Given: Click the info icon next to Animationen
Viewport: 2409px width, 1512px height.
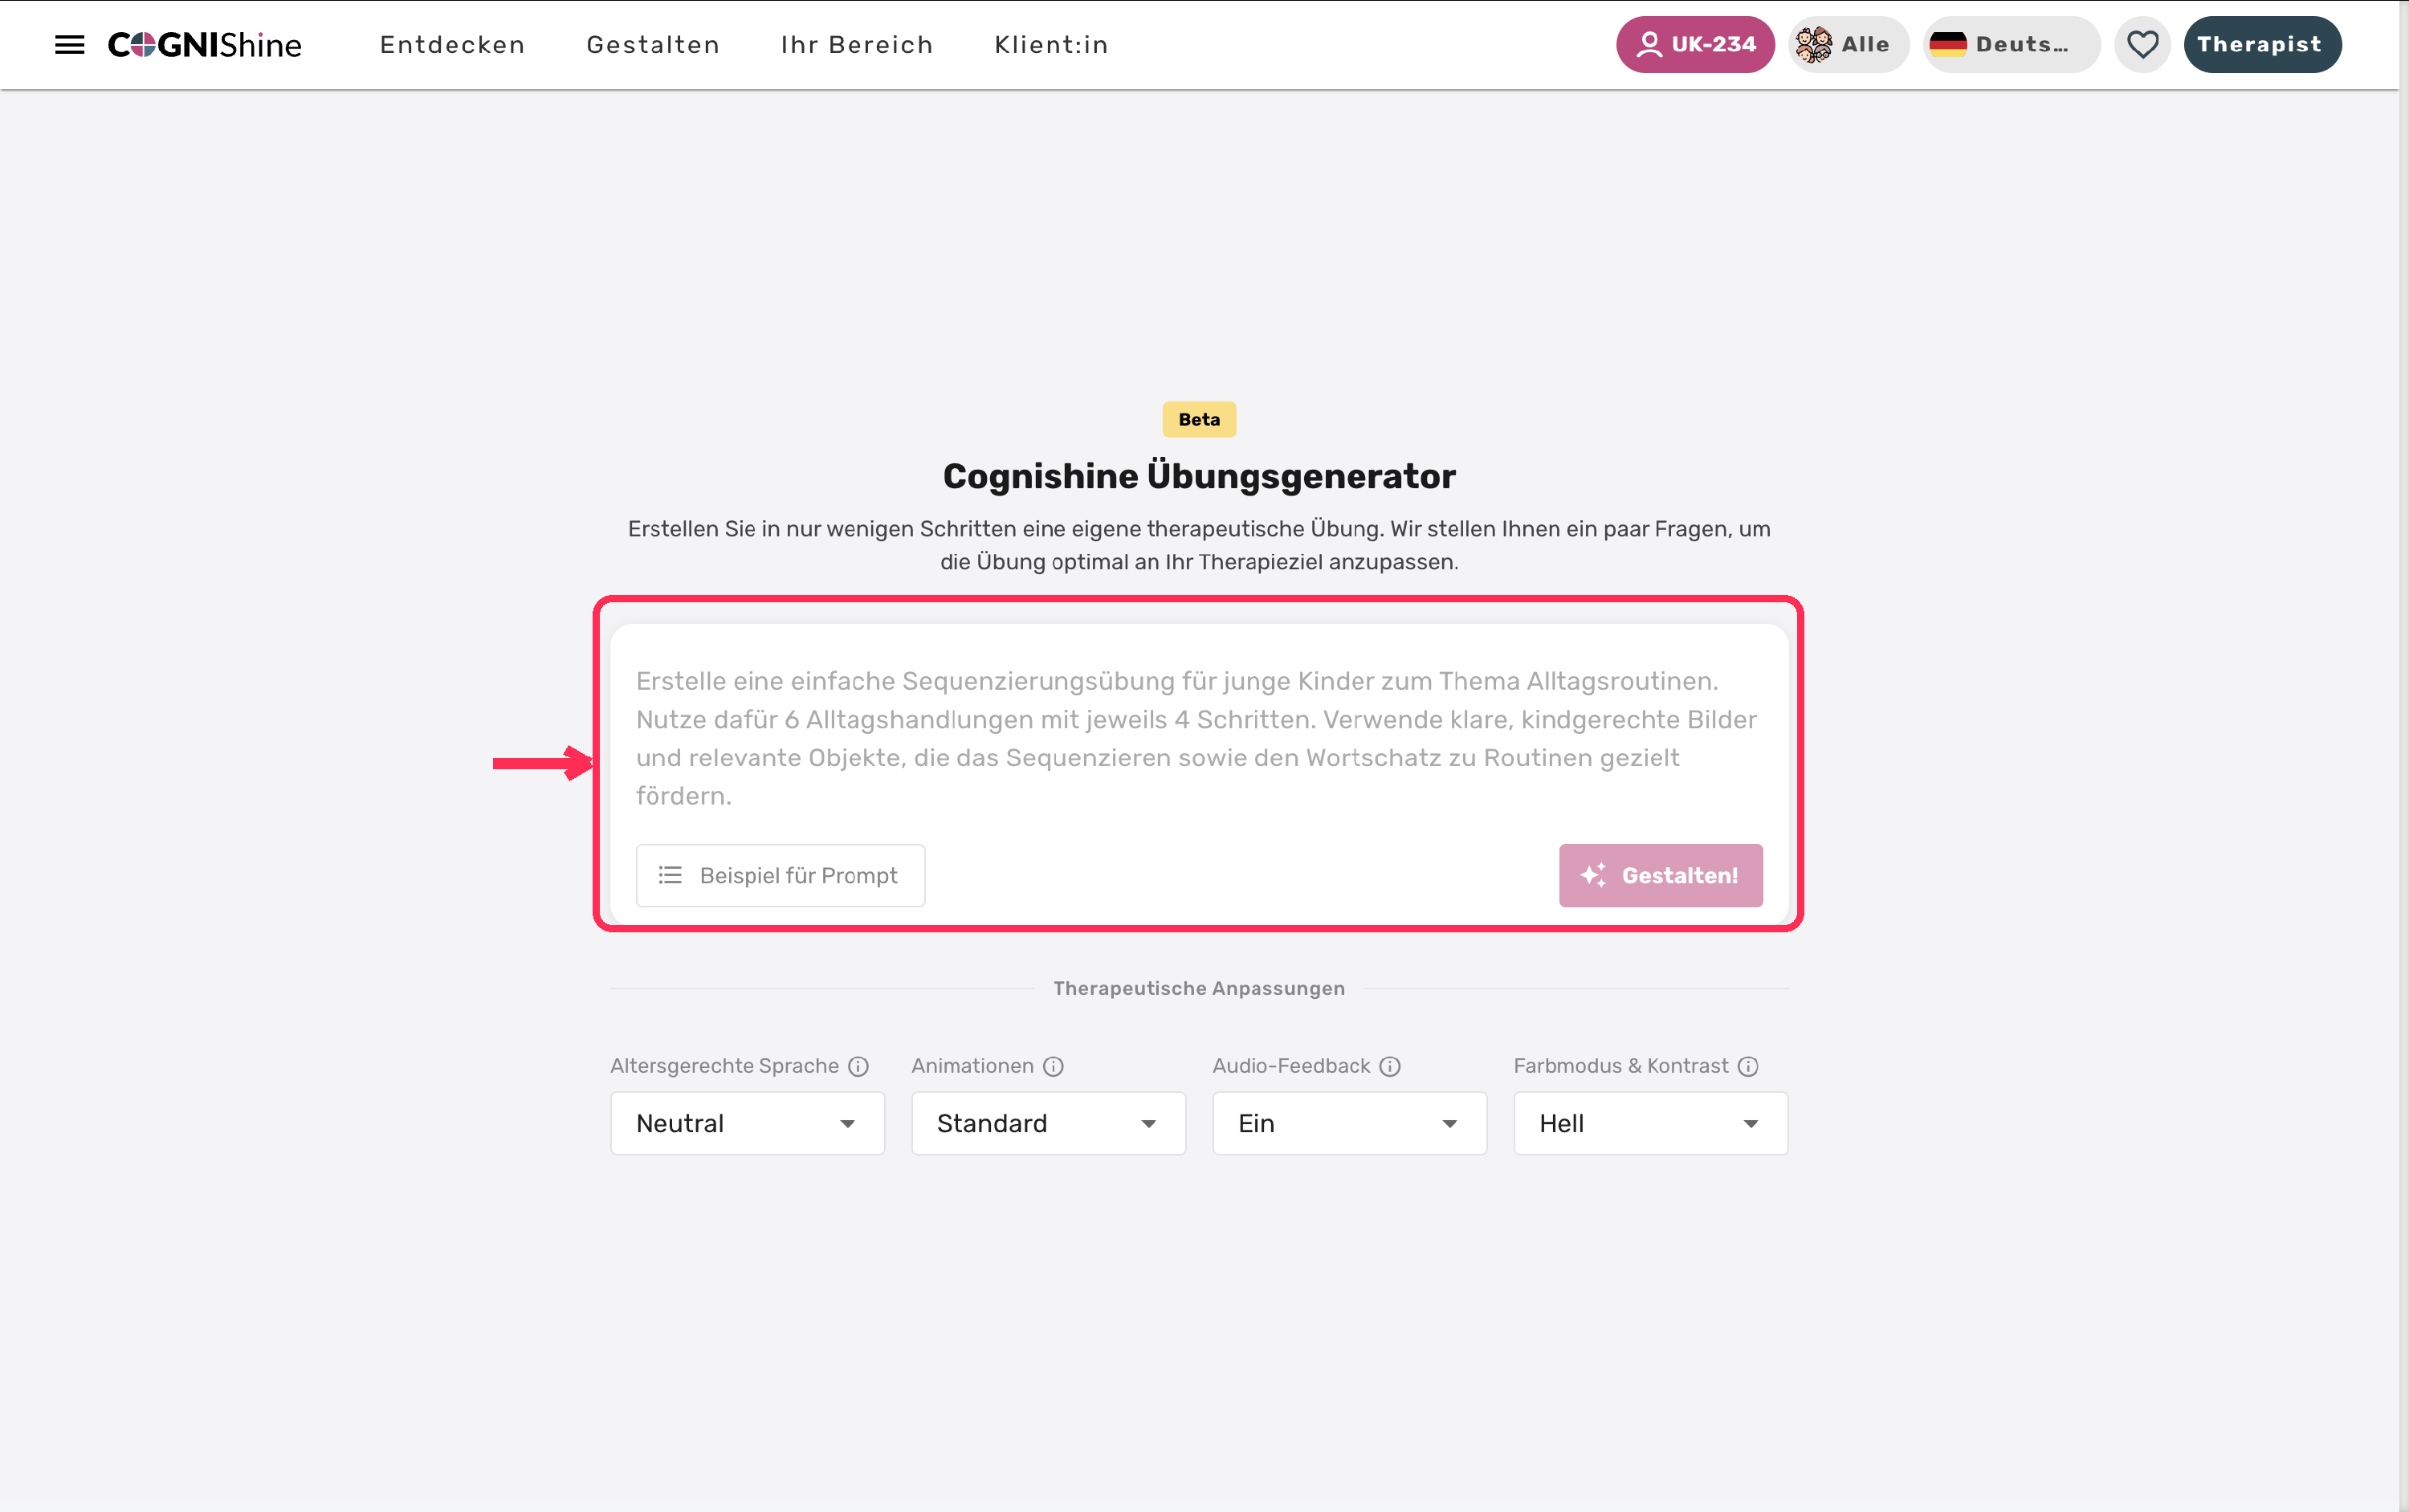Looking at the screenshot, I should (1053, 1066).
